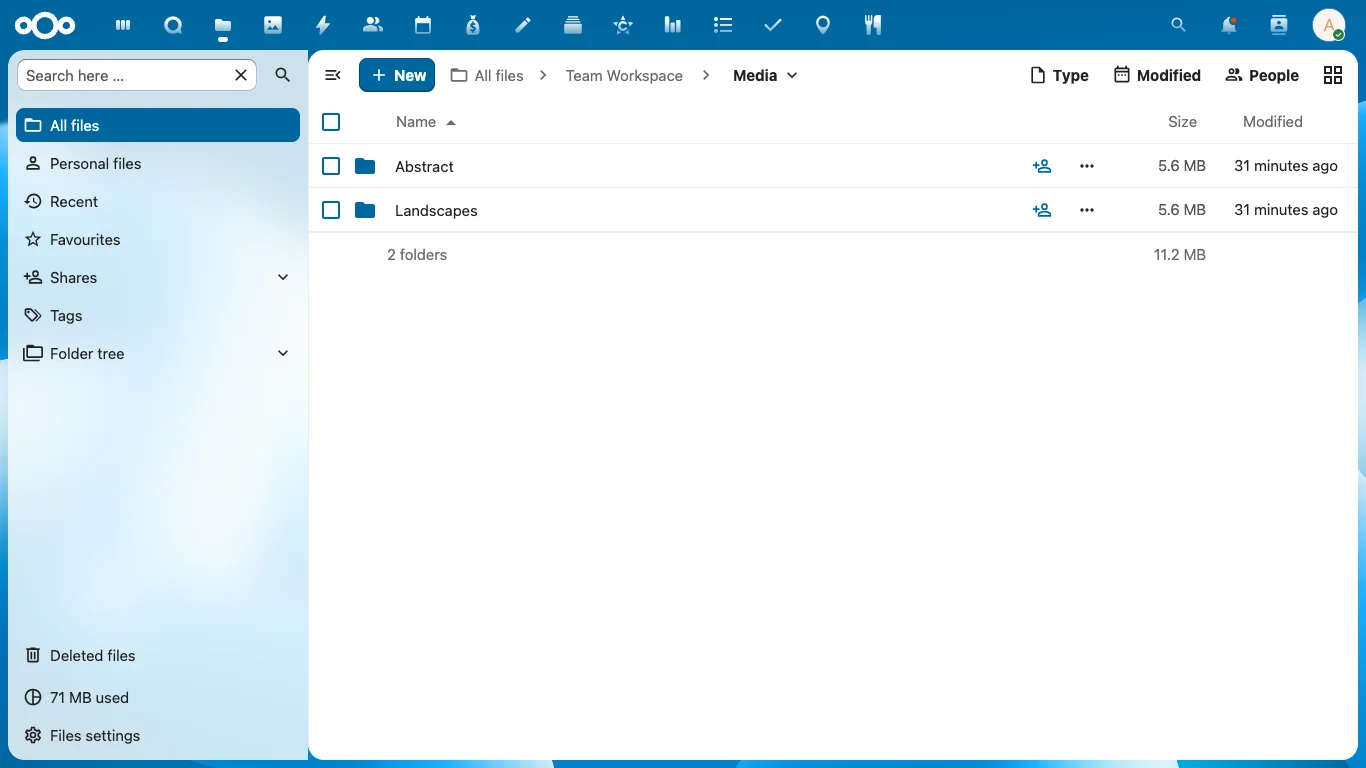Open the star-shaped app icon

623,25
